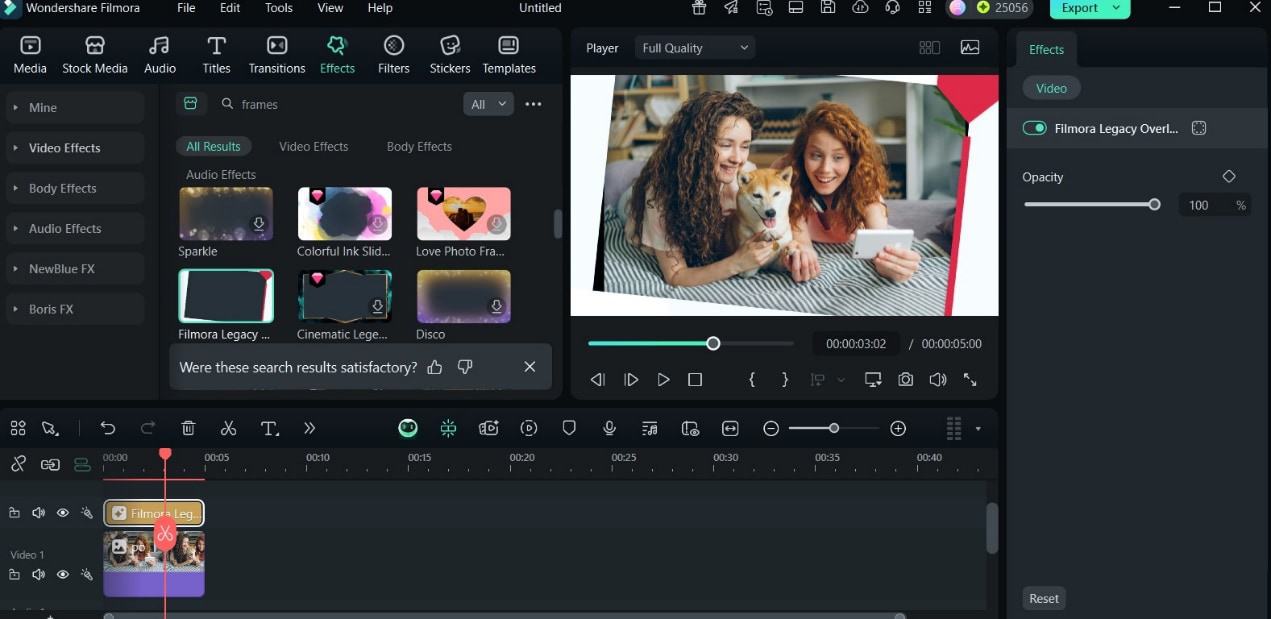Viewport: 1271px width, 619px height.
Task: Expand the NewBlue FX category
Action: pyautogui.click(x=75, y=269)
